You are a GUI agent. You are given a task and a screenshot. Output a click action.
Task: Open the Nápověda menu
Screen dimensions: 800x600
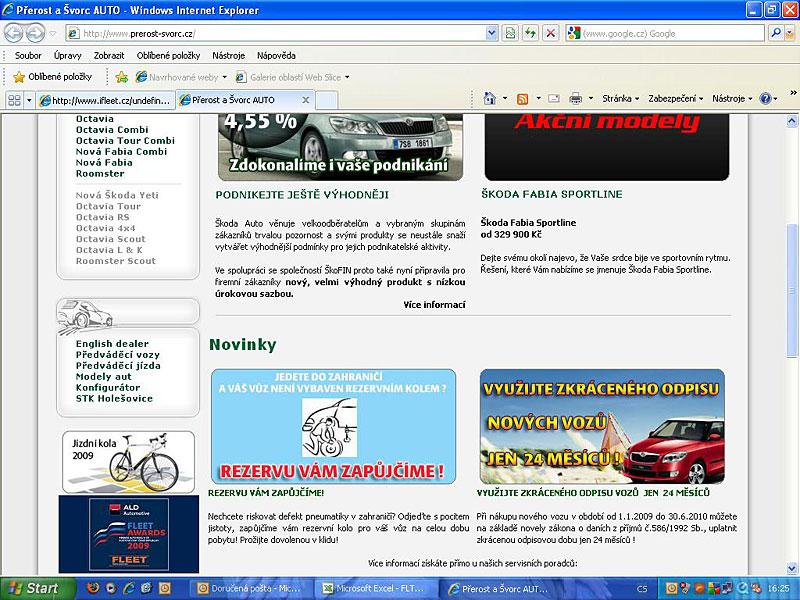pyautogui.click(x=276, y=56)
